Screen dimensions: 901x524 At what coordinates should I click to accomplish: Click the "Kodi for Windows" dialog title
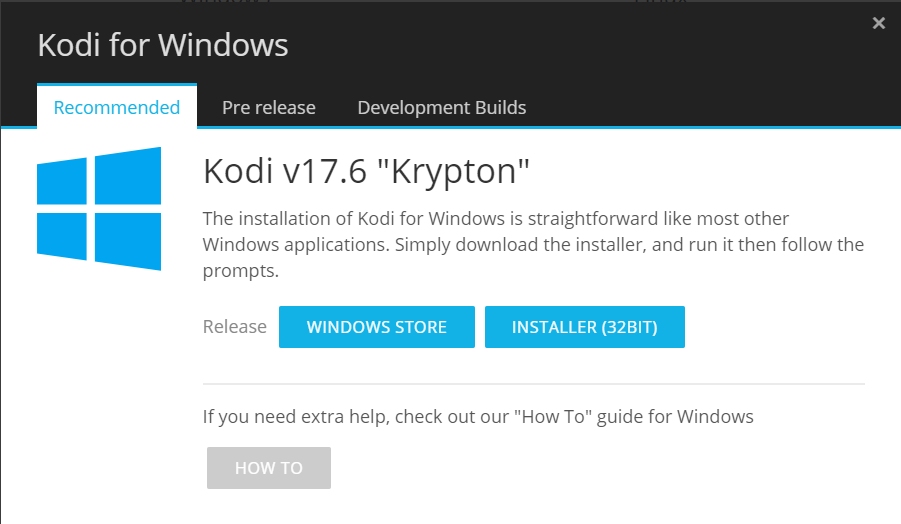[x=163, y=45]
